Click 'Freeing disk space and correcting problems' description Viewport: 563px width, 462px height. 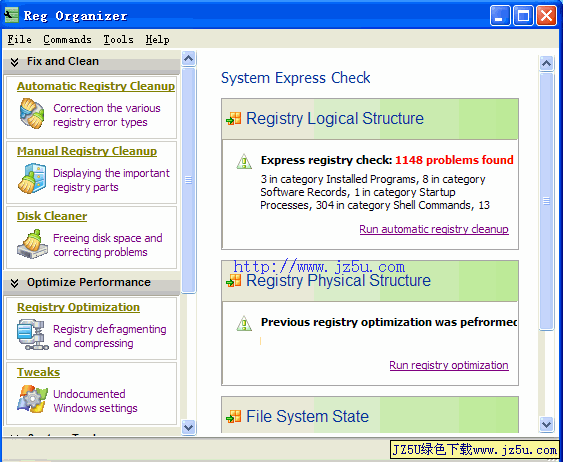coord(108,245)
